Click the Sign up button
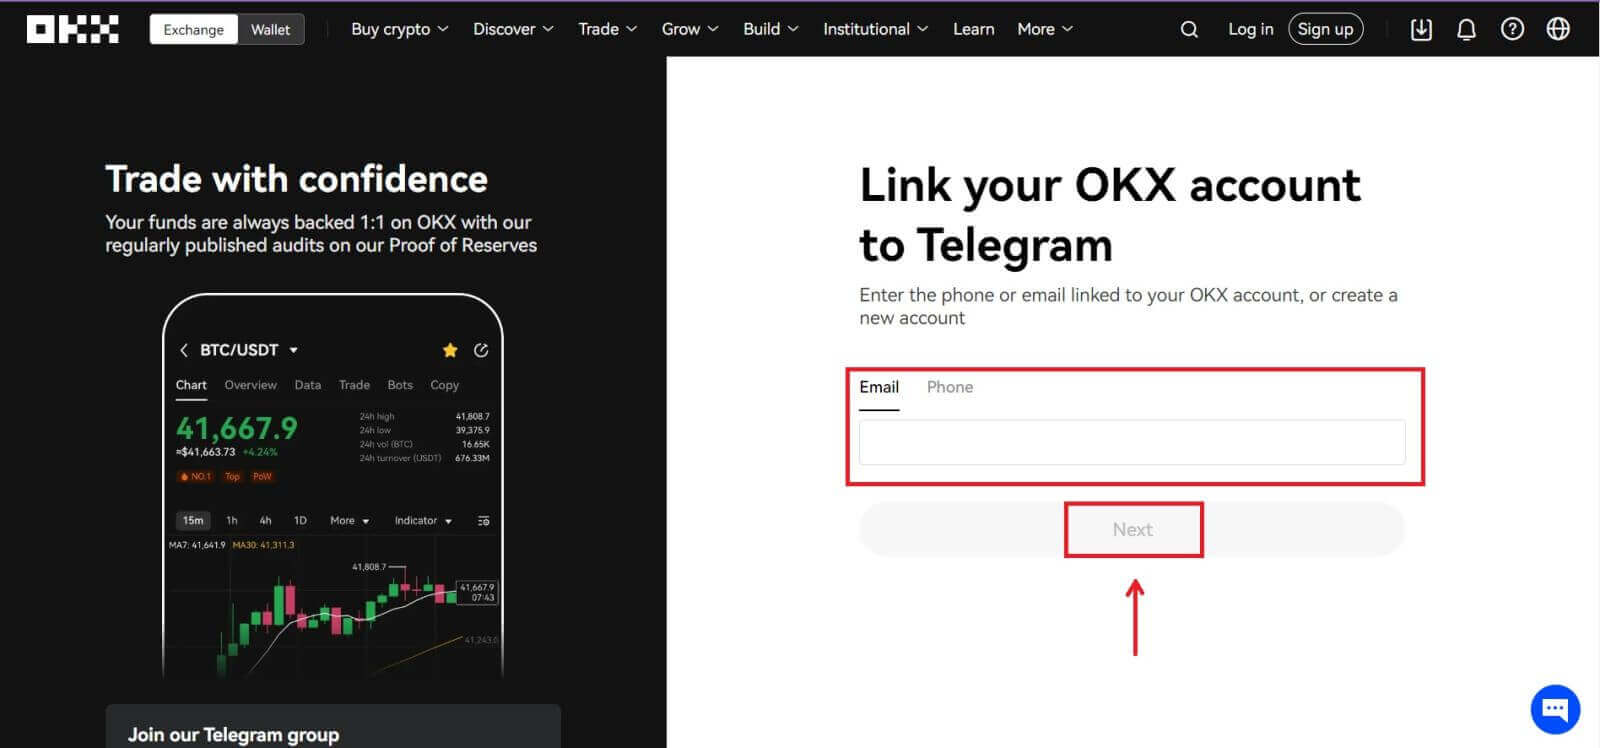This screenshot has width=1600, height=748. pos(1325,29)
